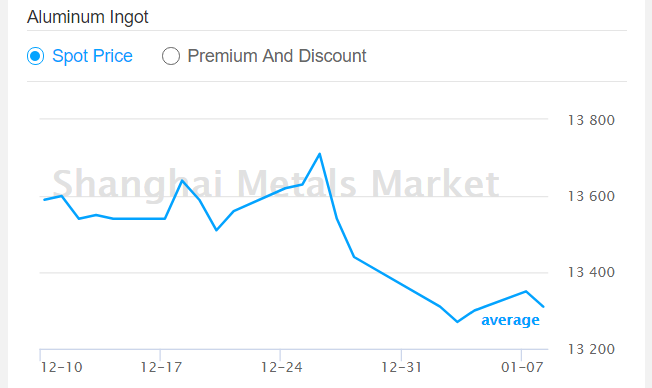
Task: Click the 13 800 price axis label
Action: [x=591, y=120]
